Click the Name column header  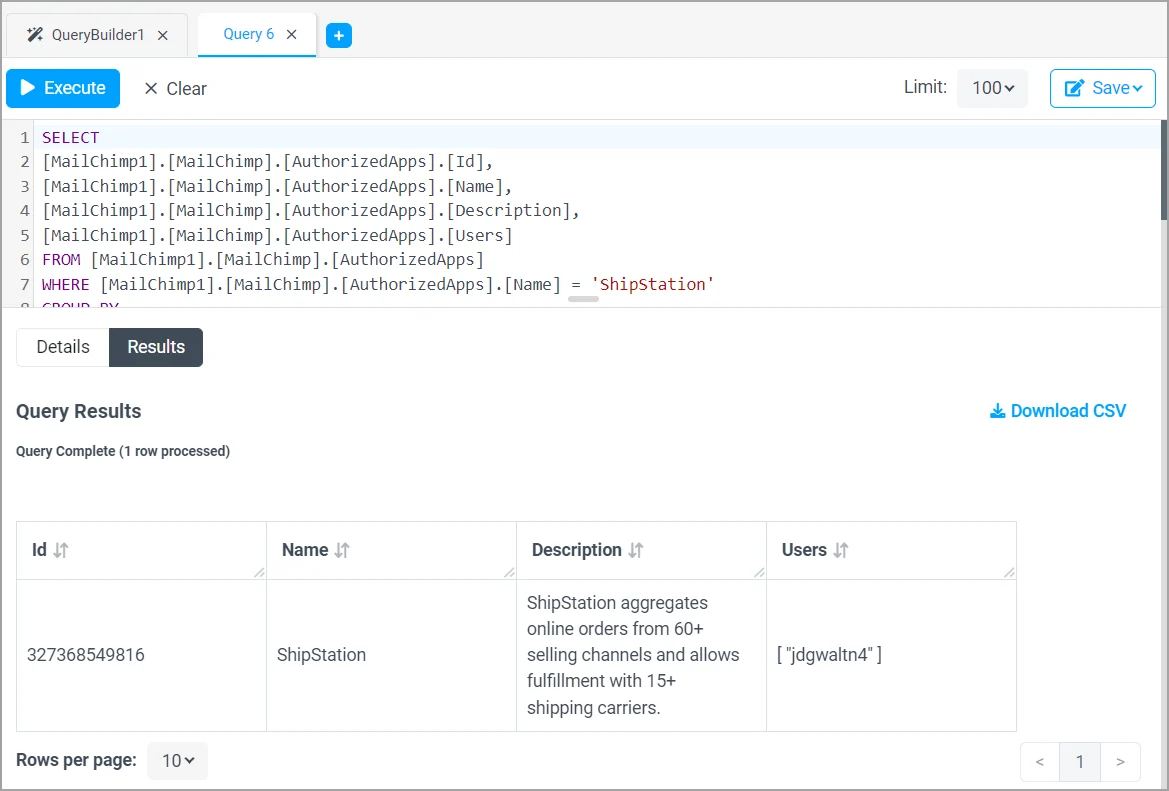pyautogui.click(x=391, y=550)
